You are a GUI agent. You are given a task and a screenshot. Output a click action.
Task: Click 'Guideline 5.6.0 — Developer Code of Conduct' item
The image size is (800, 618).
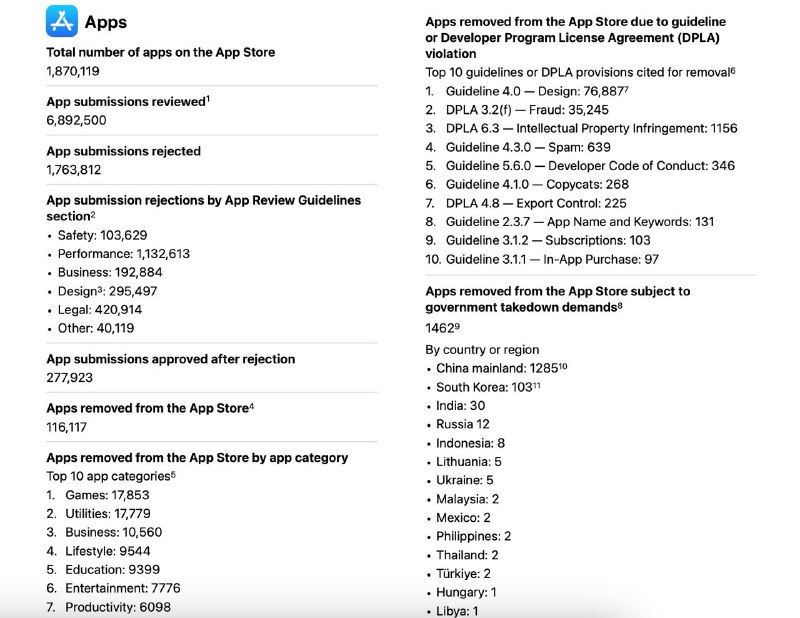(x=580, y=166)
